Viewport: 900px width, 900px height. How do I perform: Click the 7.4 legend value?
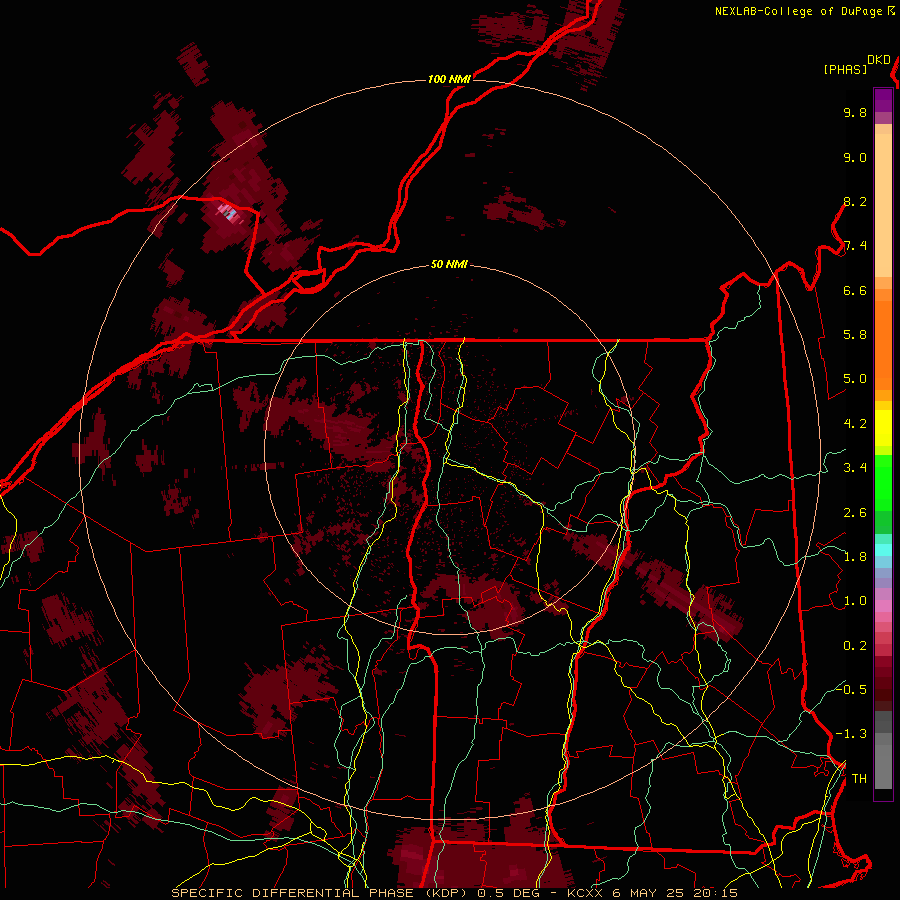point(855,246)
